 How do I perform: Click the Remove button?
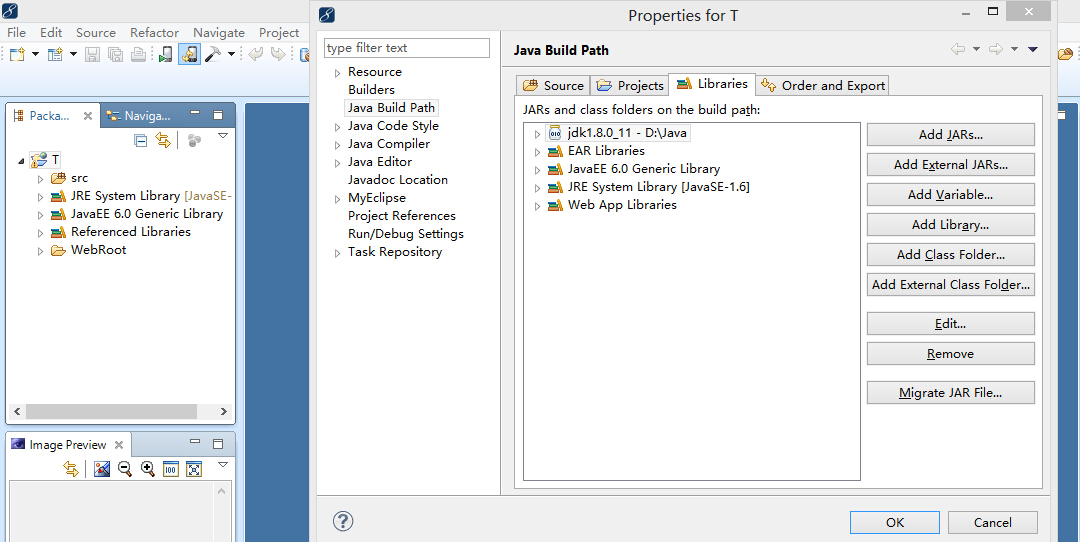point(951,354)
